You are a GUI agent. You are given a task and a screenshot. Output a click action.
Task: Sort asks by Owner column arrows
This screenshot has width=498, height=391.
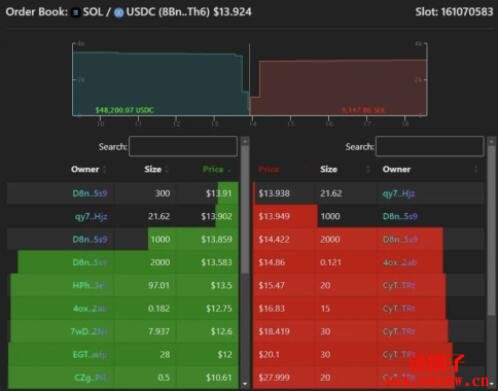click(x=476, y=170)
